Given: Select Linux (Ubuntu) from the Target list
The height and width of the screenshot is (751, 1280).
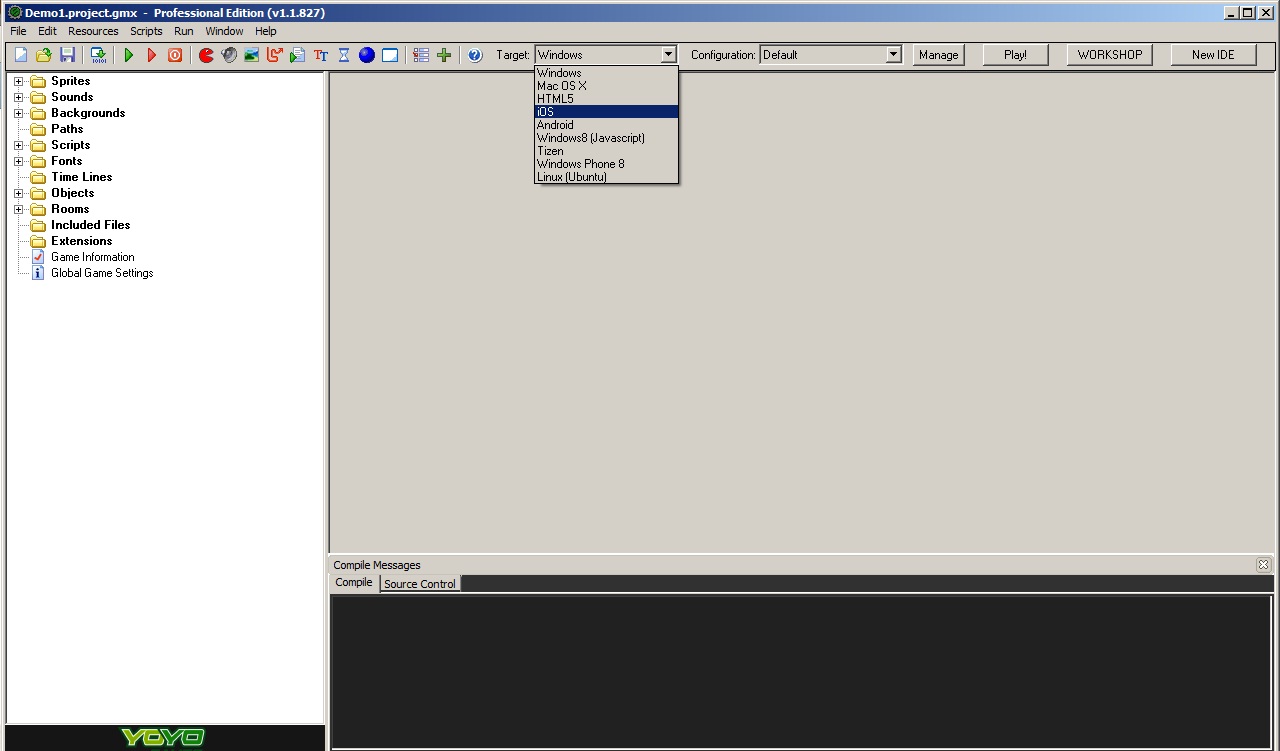Looking at the screenshot, I should [x=607, y=177].
